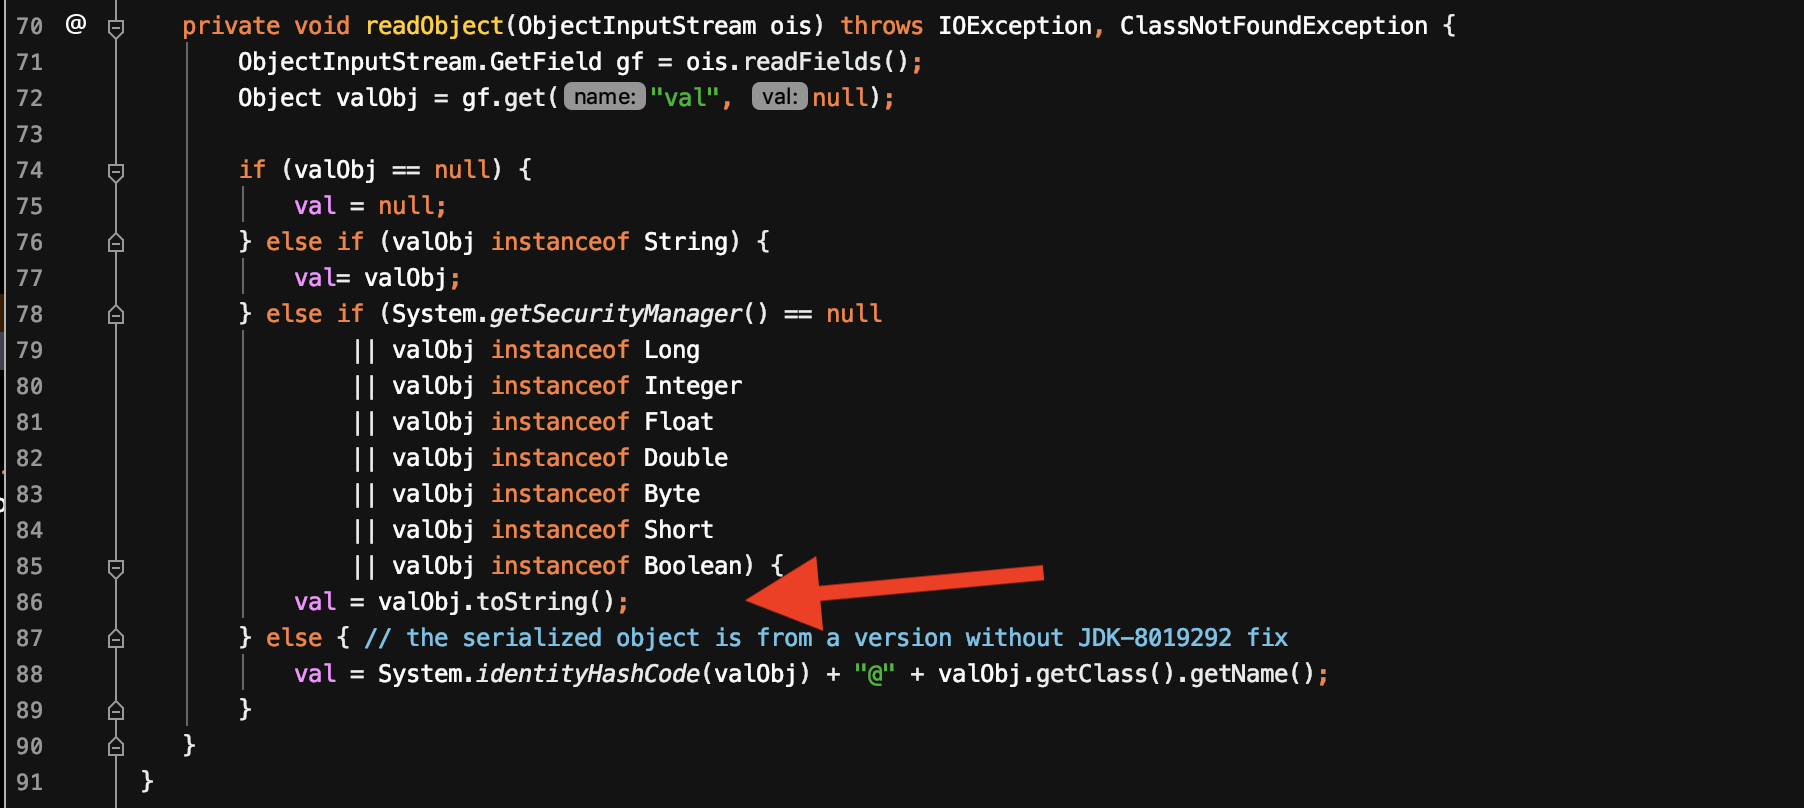
Task: Click the "name:" parameter hint on line 72
Action: point(604,97)
